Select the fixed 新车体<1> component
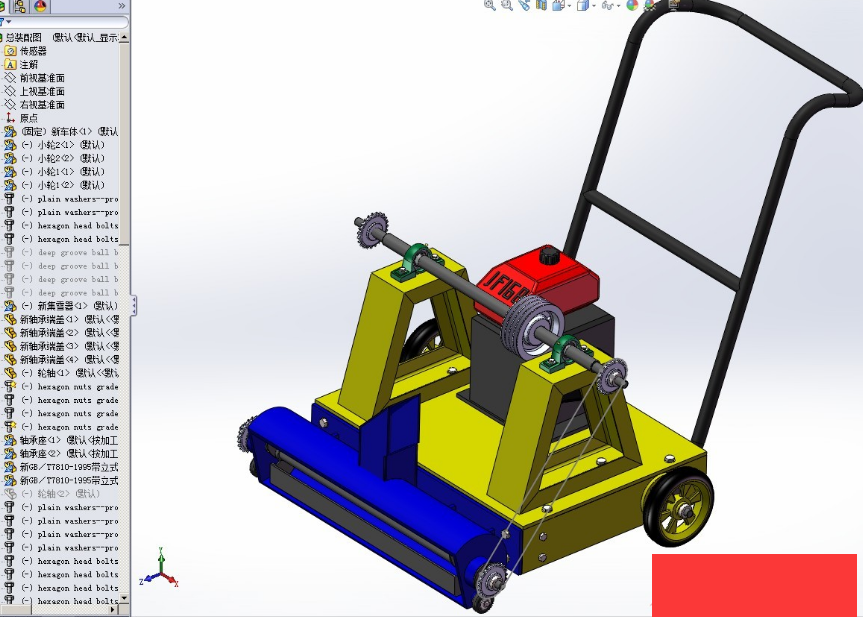Screen dimensions: 863x617 (61, 131)
